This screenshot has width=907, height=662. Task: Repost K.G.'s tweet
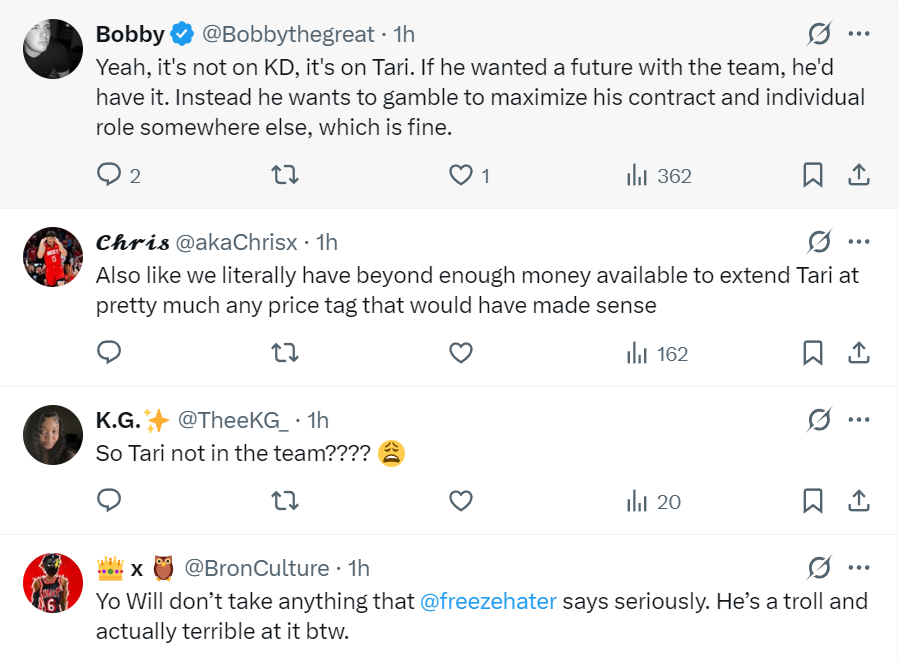click(285, 501)
